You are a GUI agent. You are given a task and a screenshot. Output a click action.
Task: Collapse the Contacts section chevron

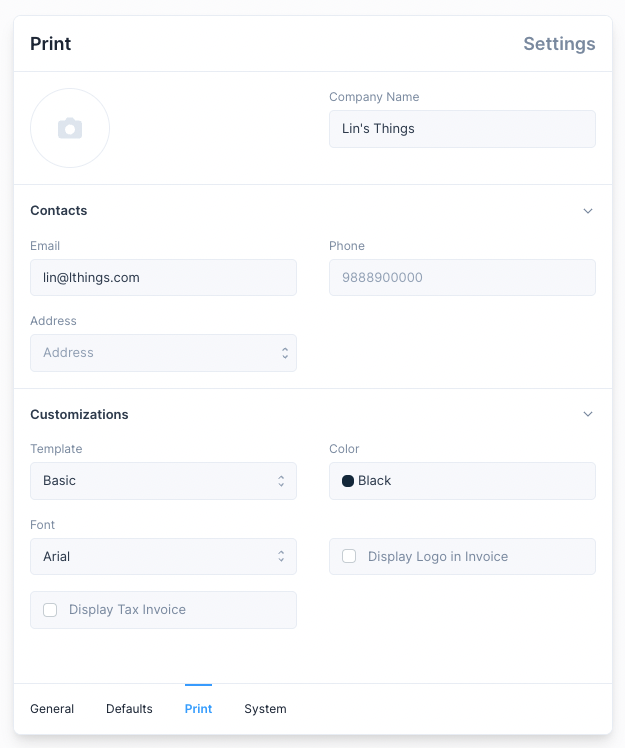click(588, 211)
